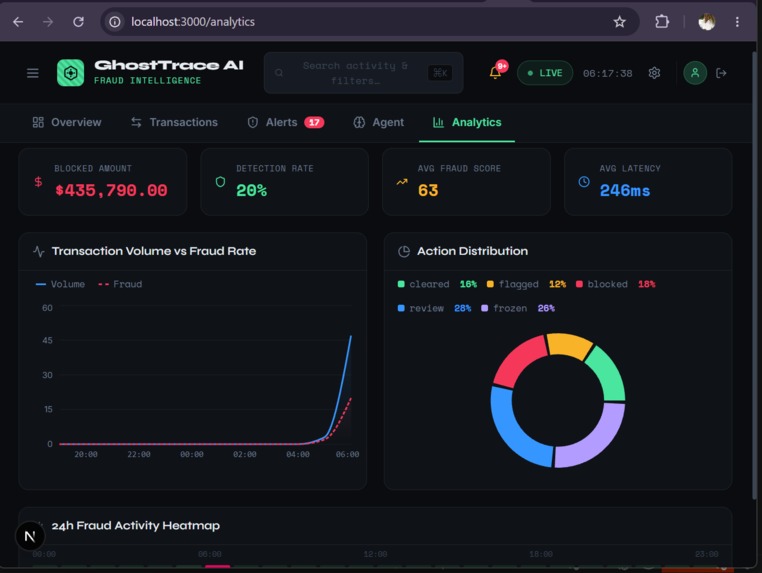Toggle the LIVE status pill
This screenshot has width=762, height=573.
click(x=545, y=73)
